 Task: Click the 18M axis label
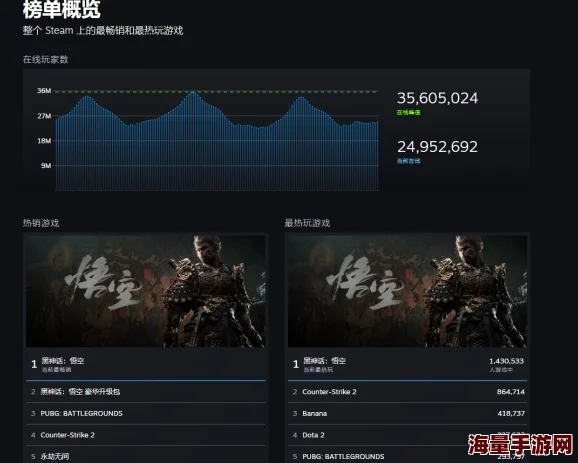(x=44, y=140)
